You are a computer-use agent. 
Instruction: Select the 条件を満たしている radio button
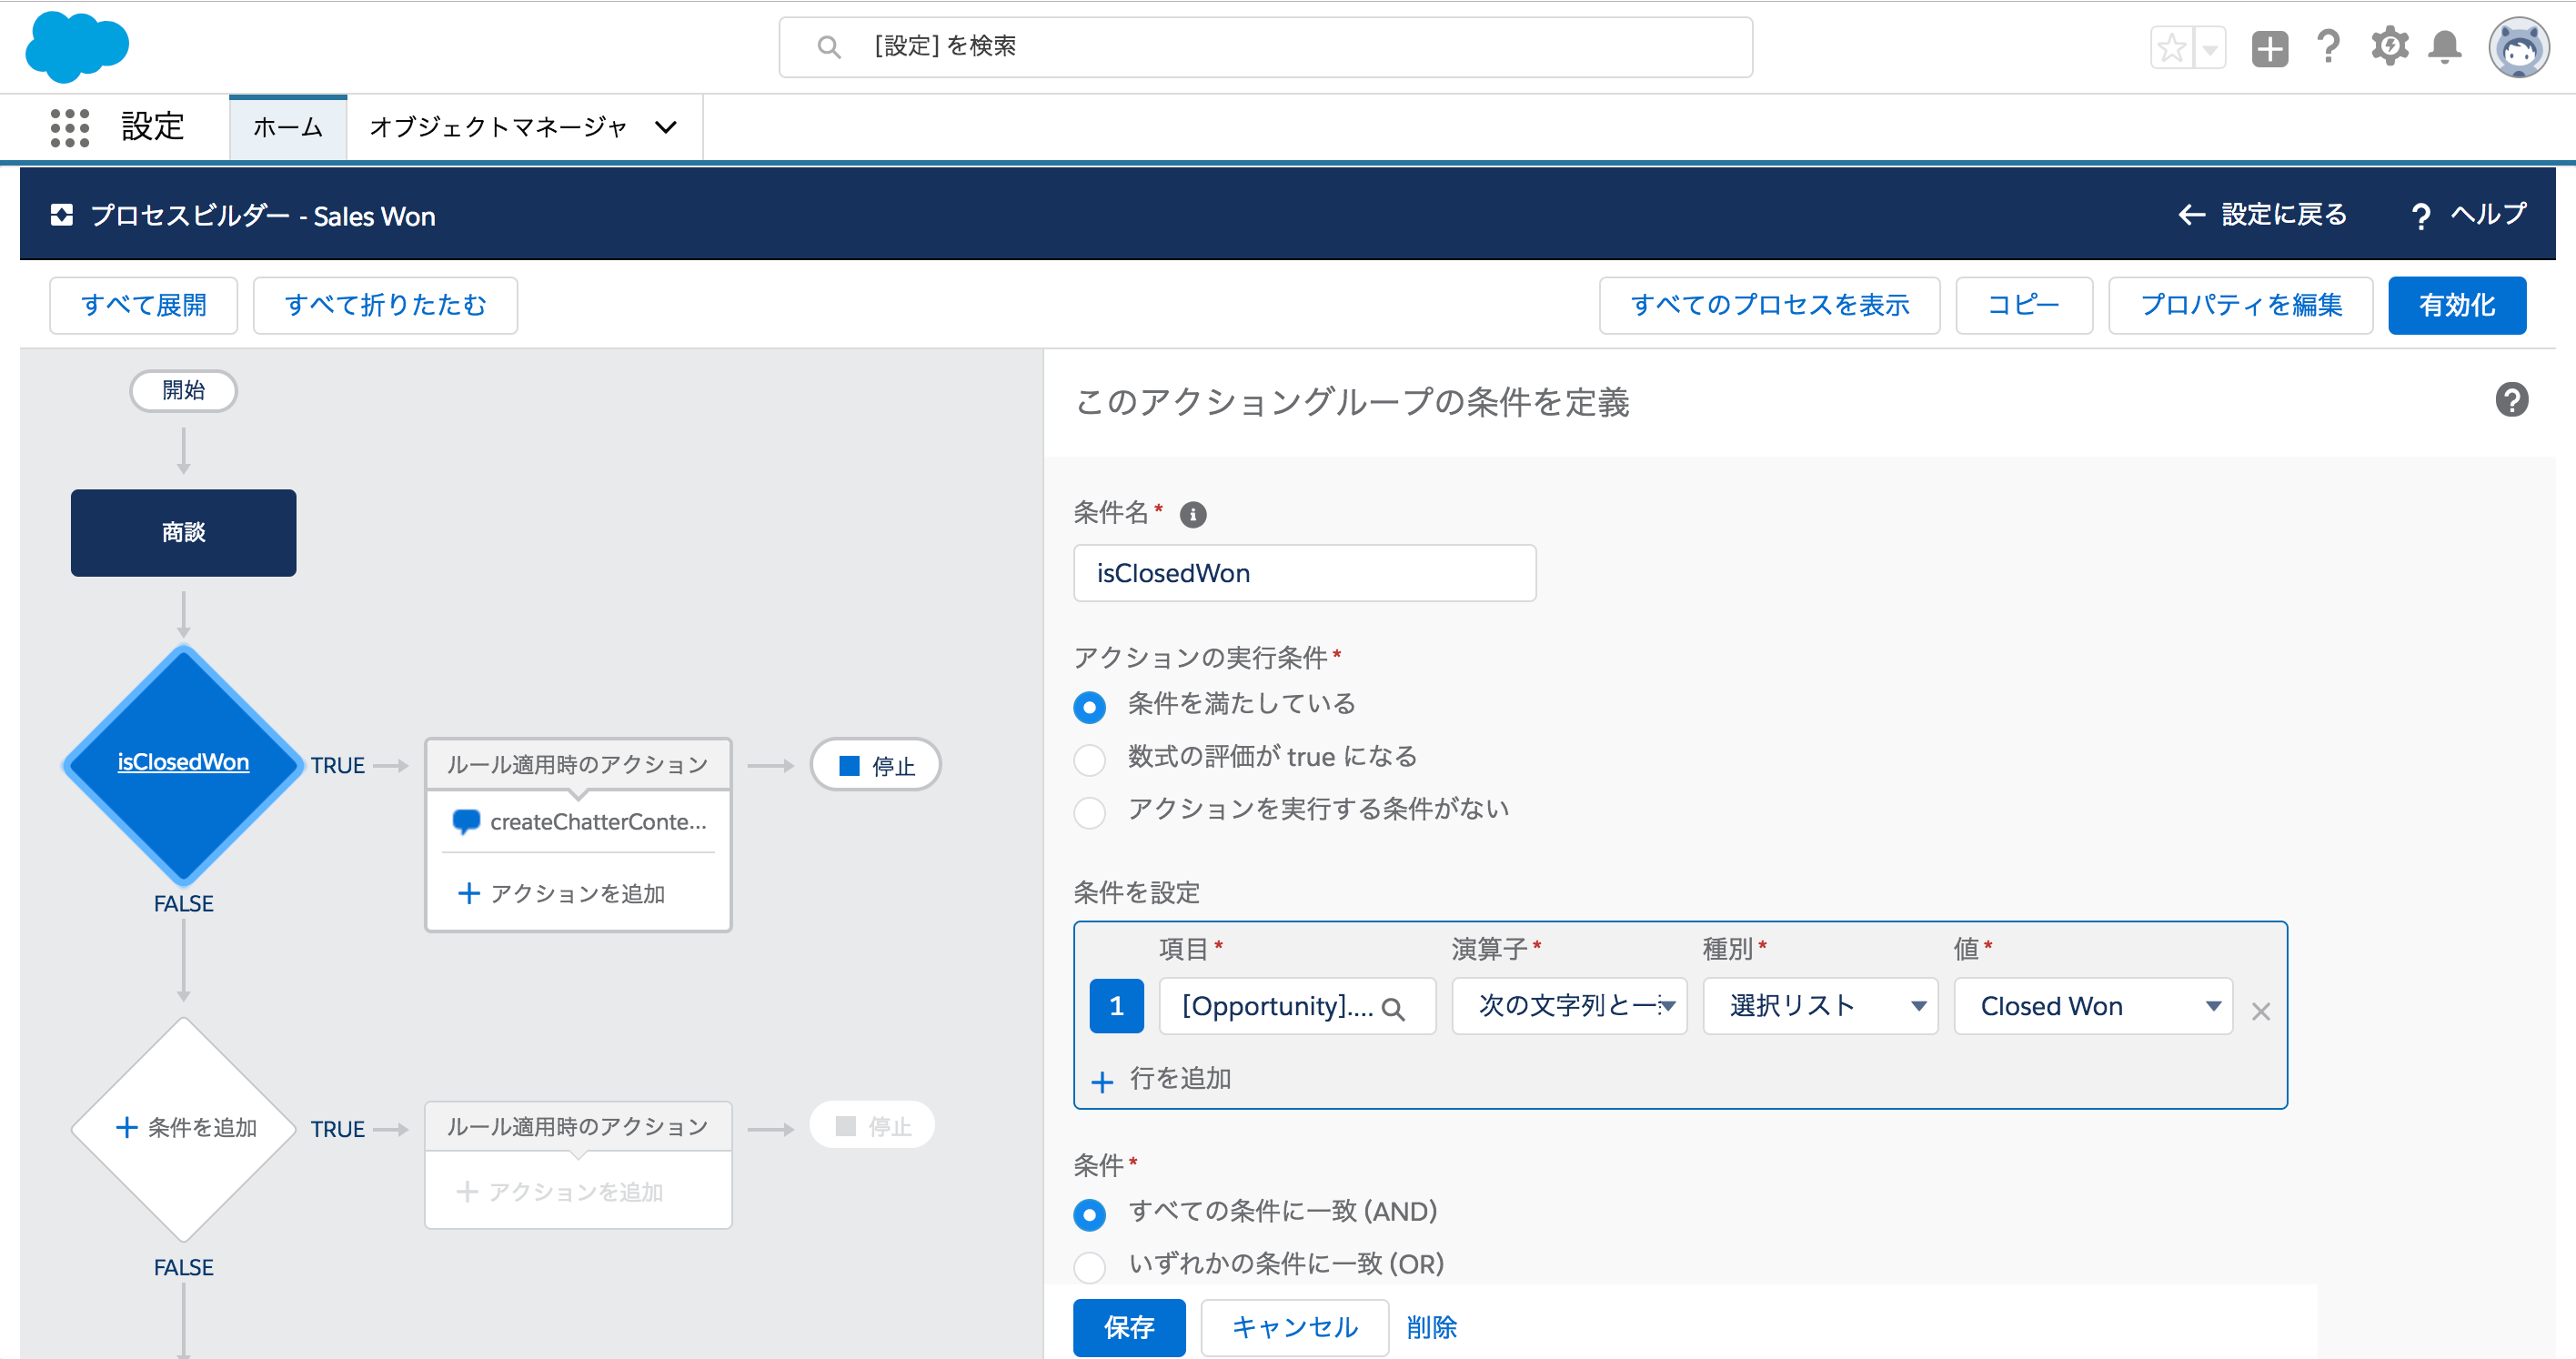point(1090,707)
